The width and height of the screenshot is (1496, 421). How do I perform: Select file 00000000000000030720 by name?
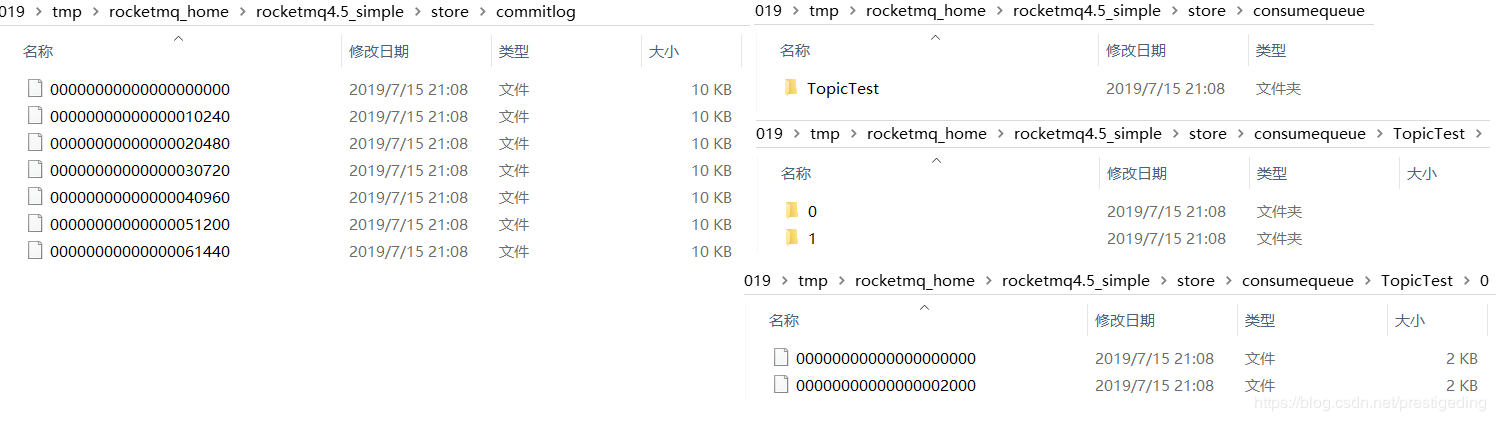point(140,170)
